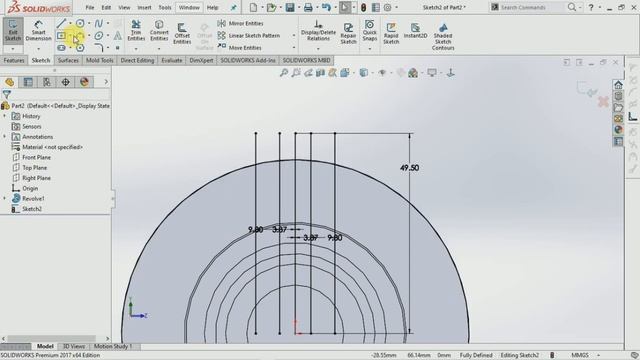The height and width of the screenshot is (360, 640).
Task: Select the Sketch Fillet tool
Action: (x=99, y=48)
